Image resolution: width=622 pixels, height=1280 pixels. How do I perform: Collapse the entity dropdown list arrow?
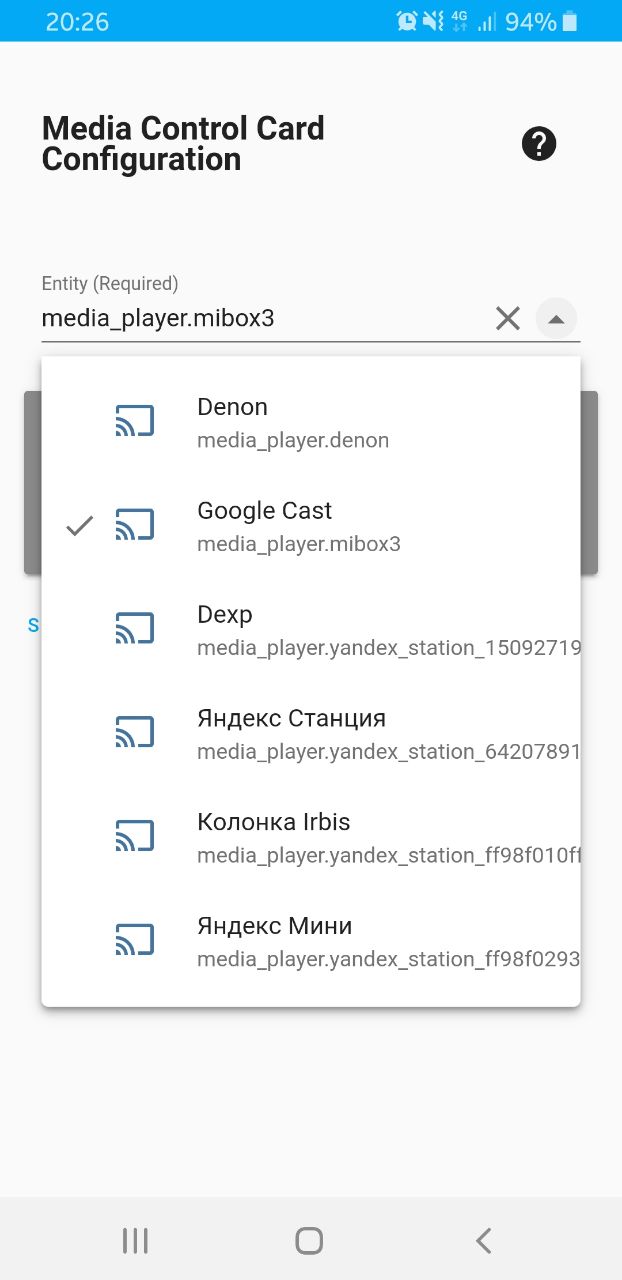coord(557,319)
